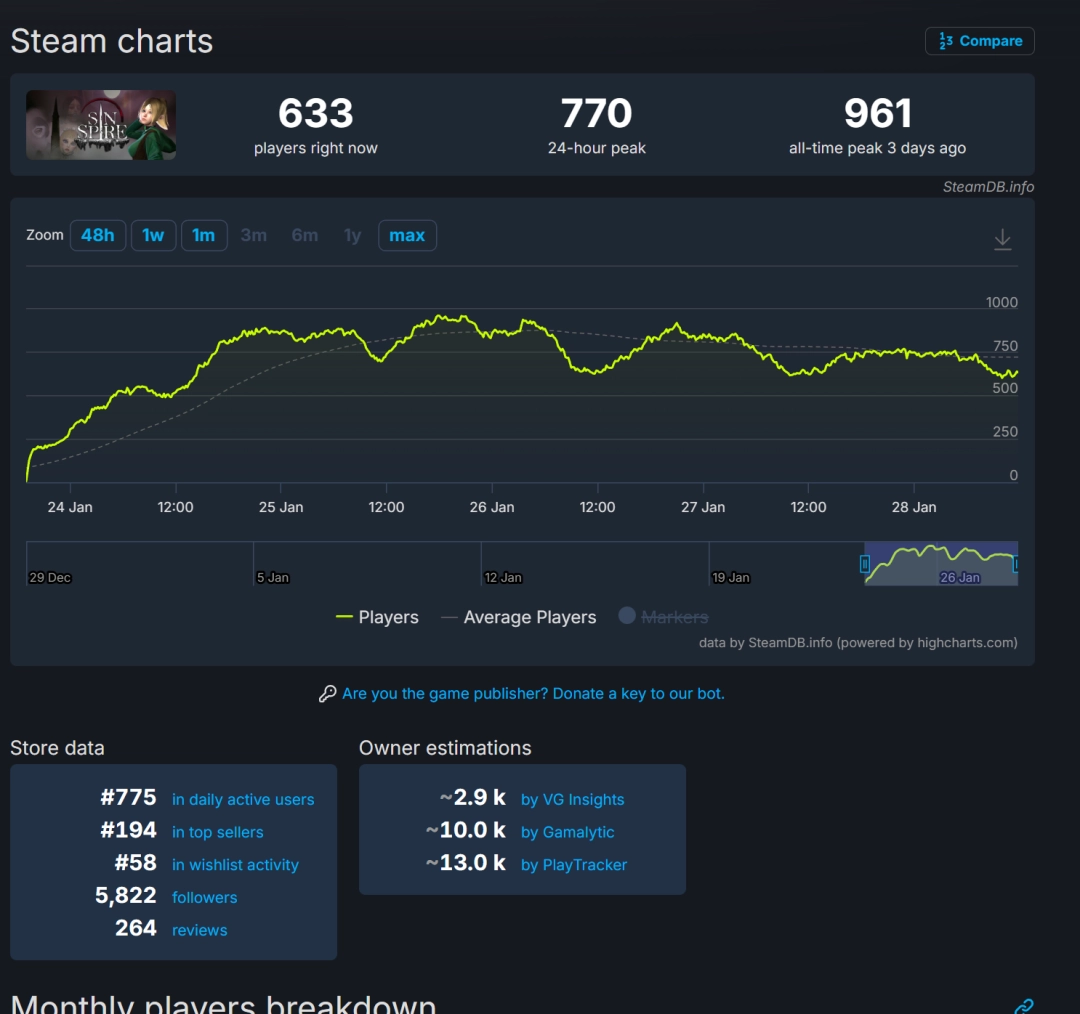1080x1014 pixels.
Task: Switch to the 1w zoom view
Action: pos(153,235)
